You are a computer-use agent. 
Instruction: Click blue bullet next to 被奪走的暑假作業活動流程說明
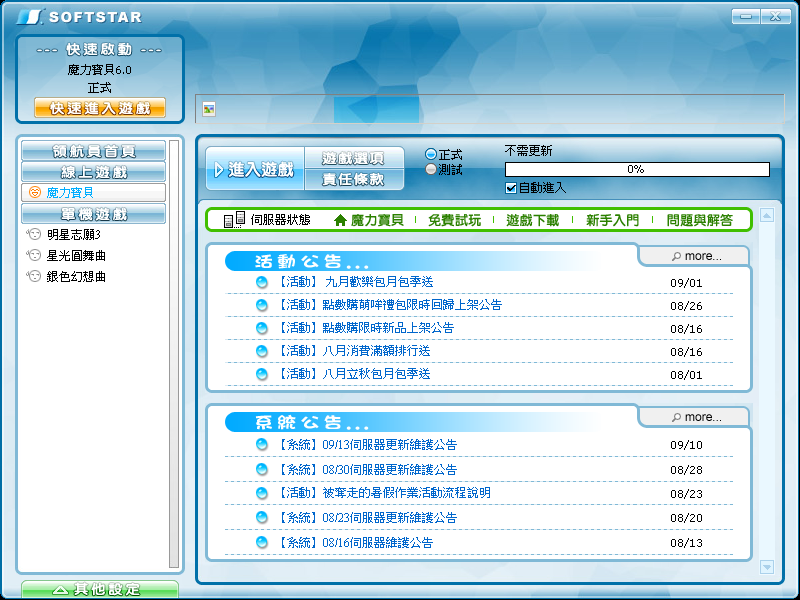click(x=262, y=493)
